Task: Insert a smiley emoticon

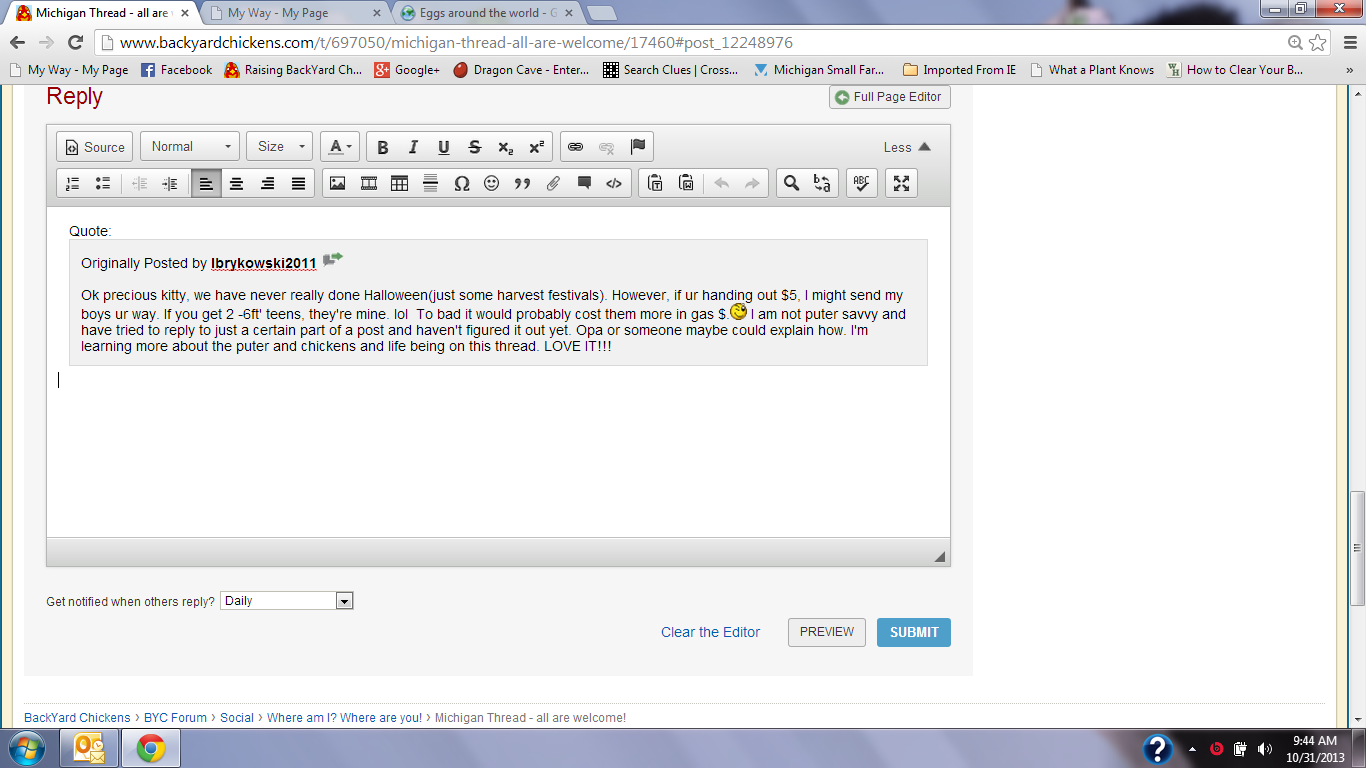Action: (491, 183)
